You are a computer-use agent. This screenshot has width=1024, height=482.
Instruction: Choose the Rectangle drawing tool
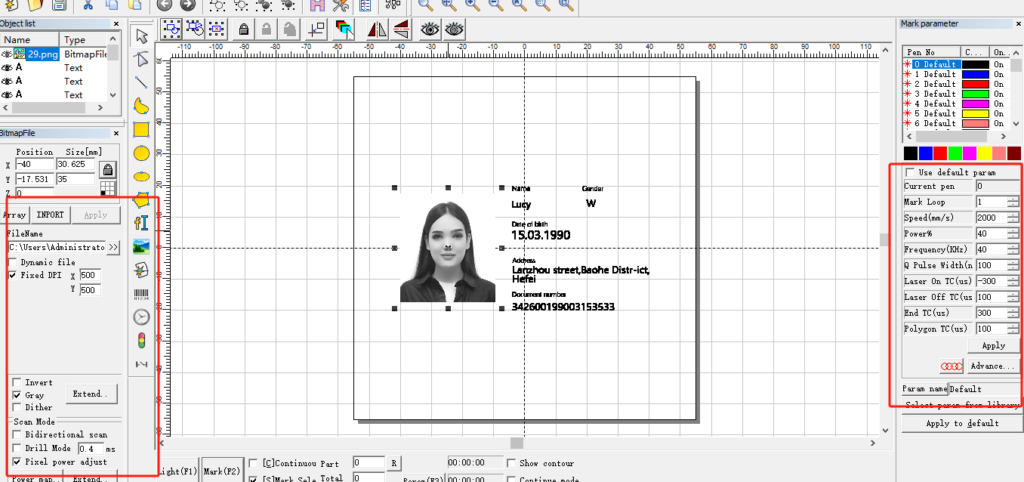click(x=141, y=129)
